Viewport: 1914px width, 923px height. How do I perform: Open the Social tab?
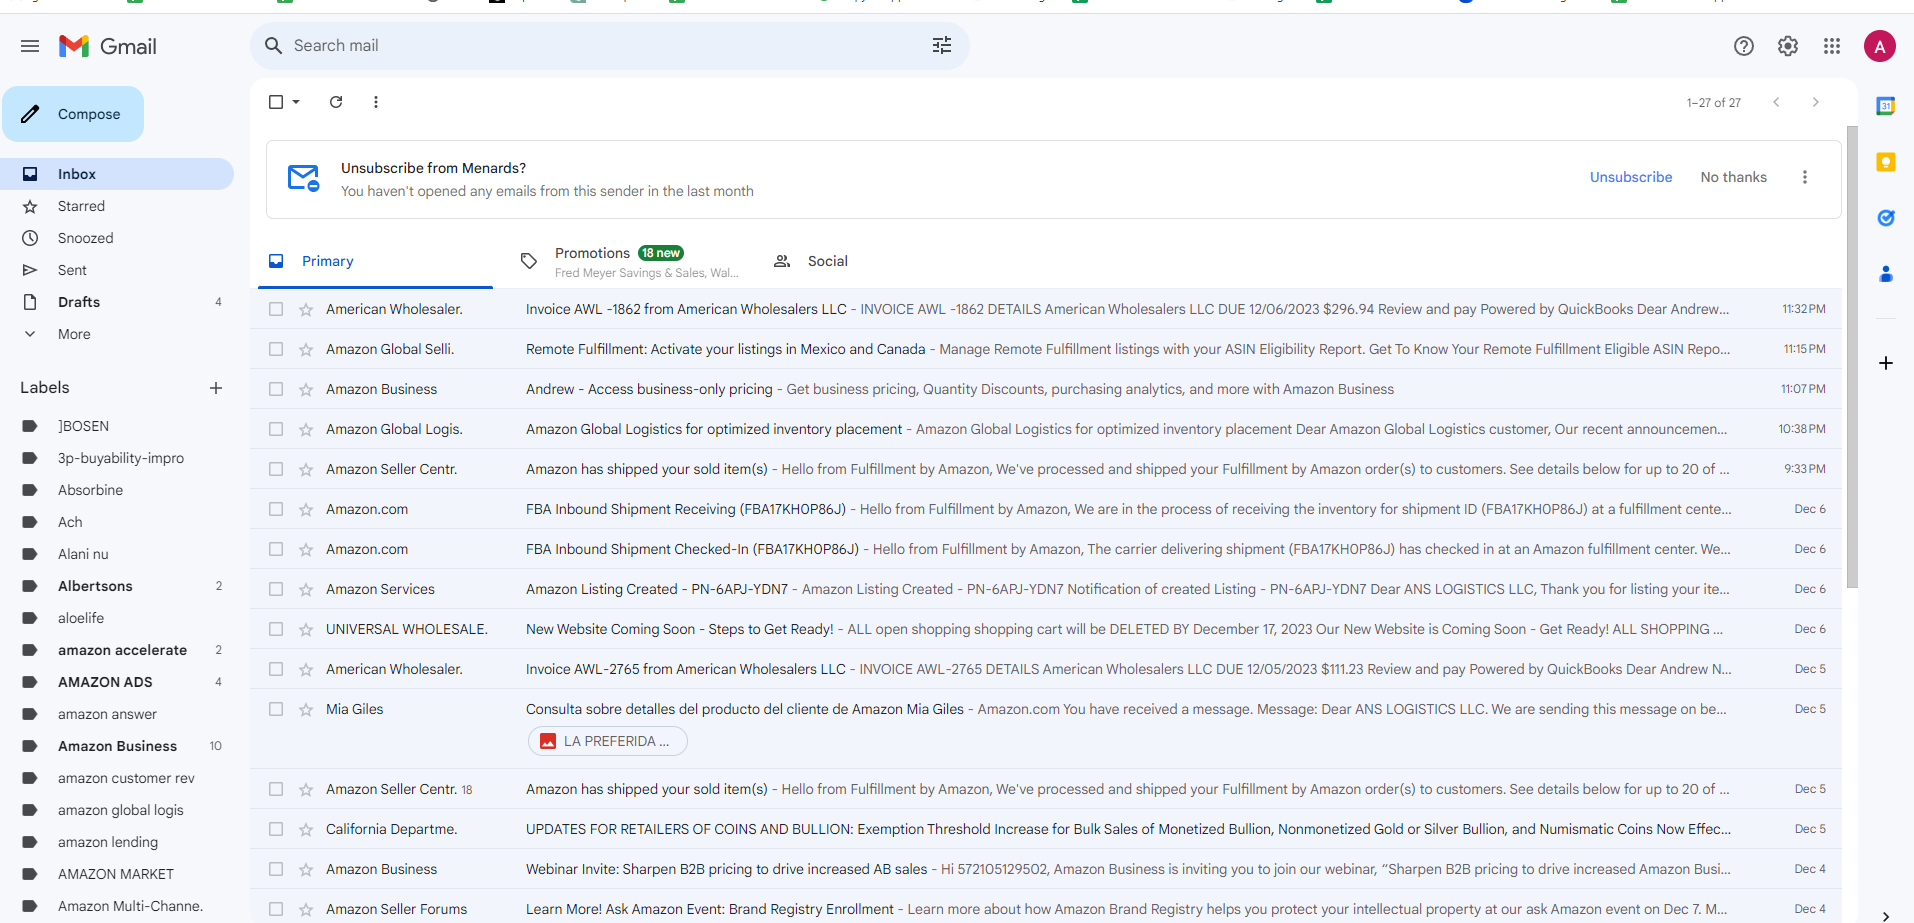pos(811,261)
